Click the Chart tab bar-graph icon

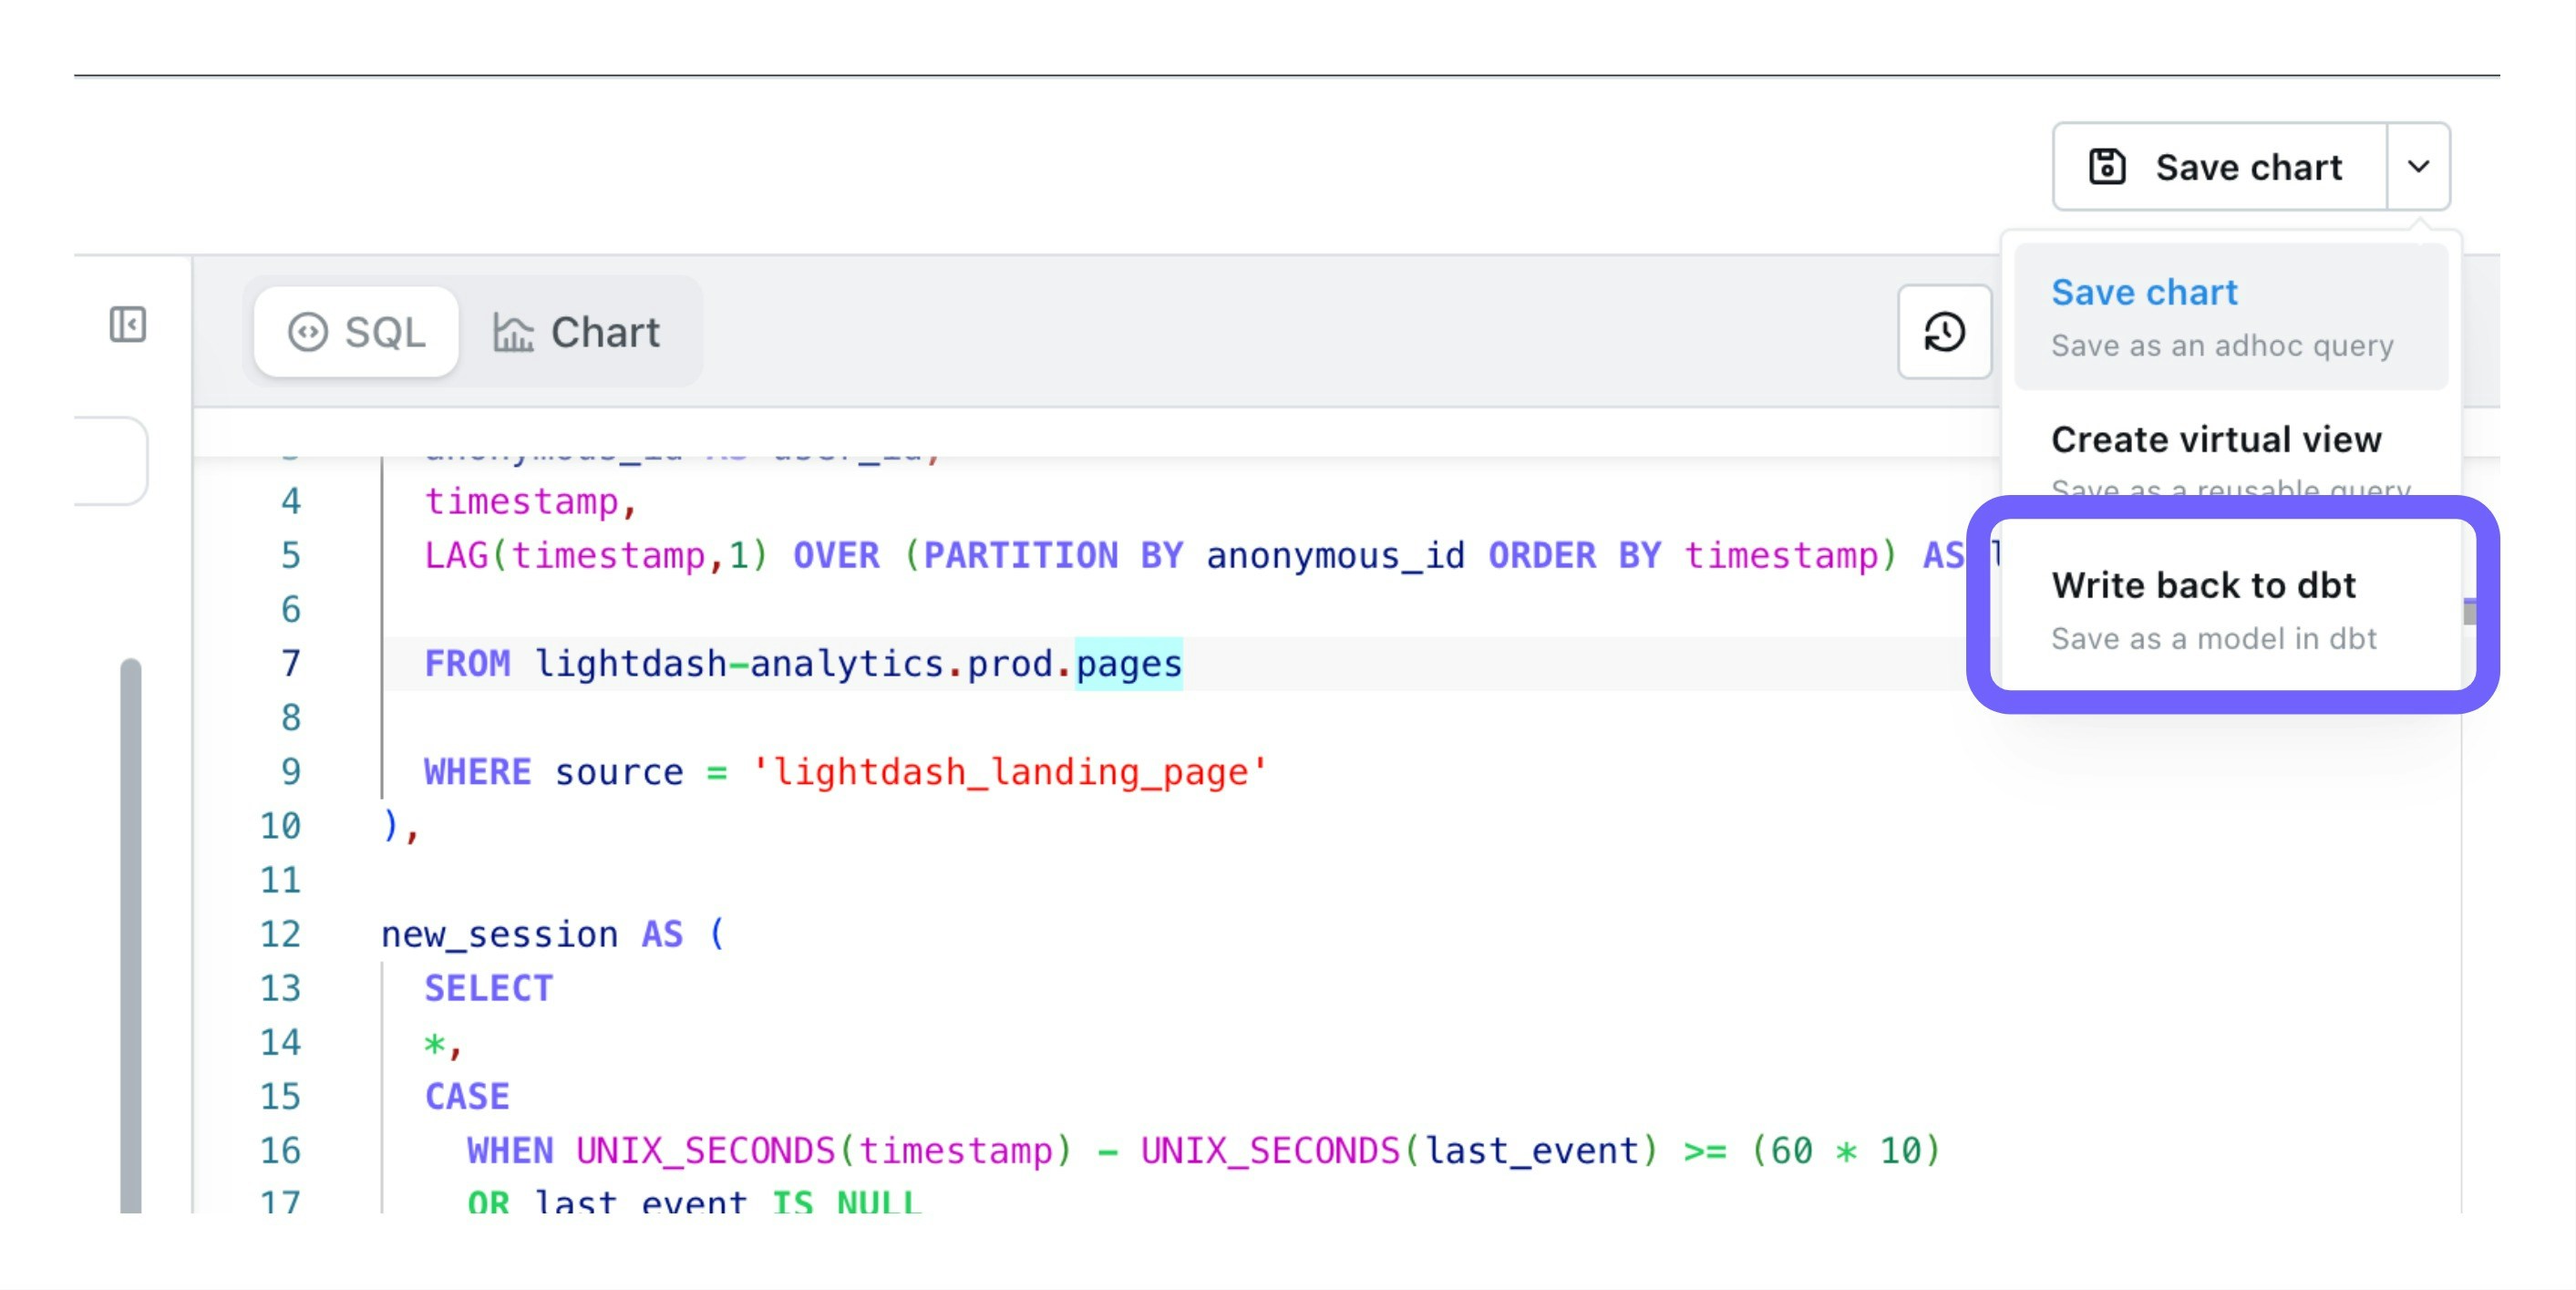point(513,332)
